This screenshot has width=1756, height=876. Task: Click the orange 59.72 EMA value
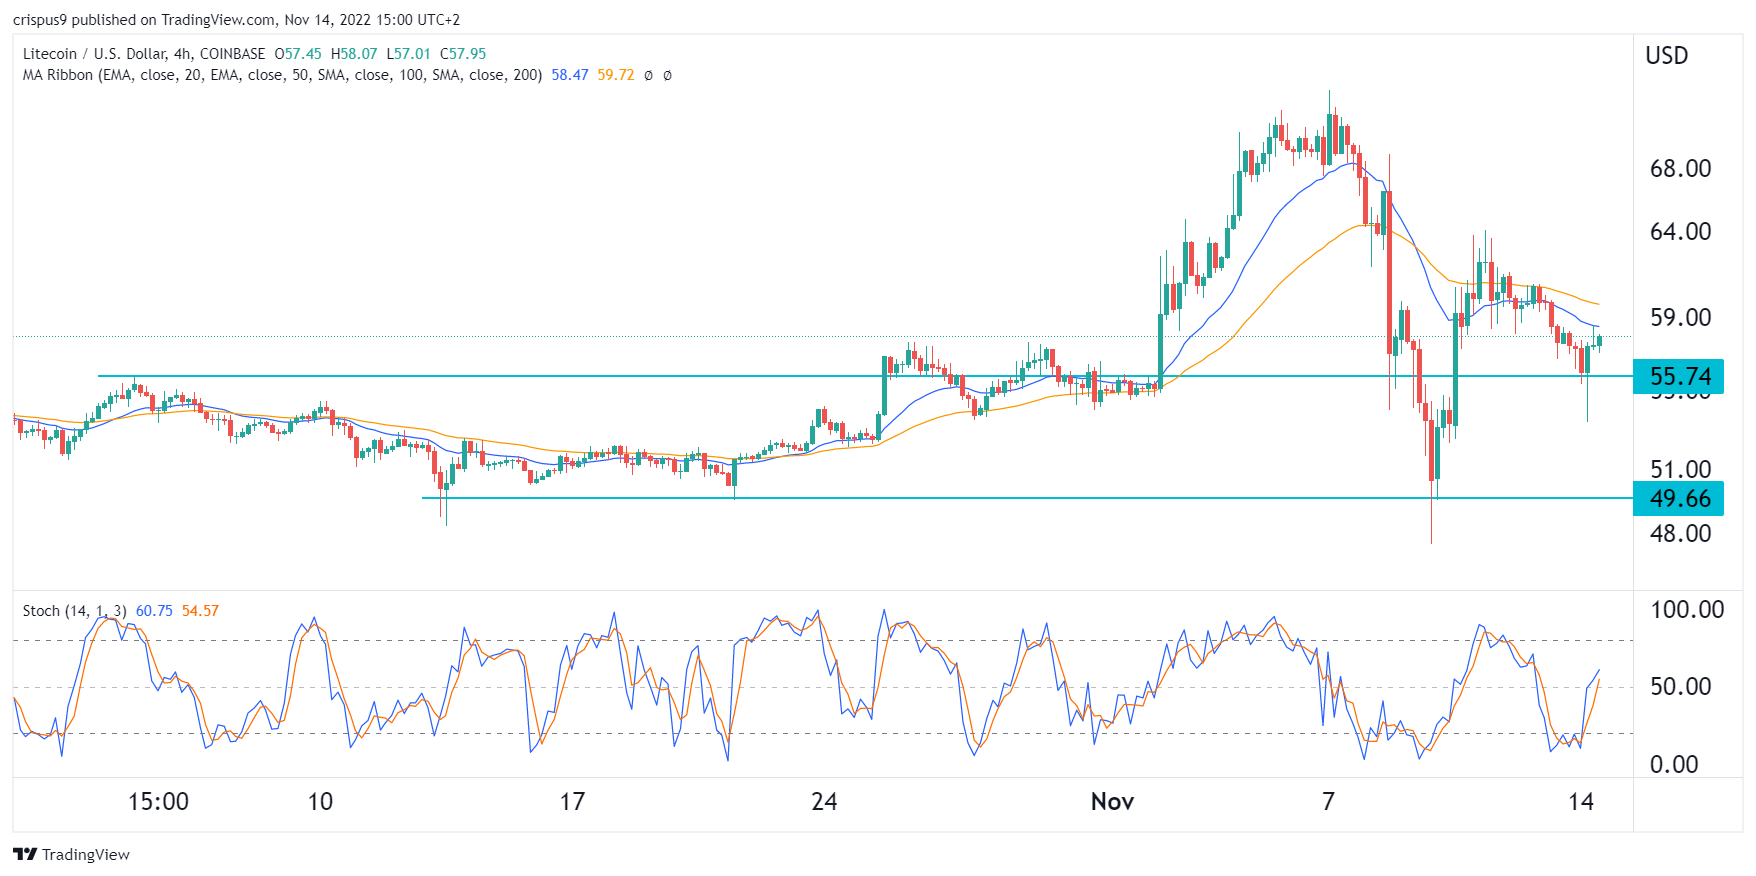[616, 75]
